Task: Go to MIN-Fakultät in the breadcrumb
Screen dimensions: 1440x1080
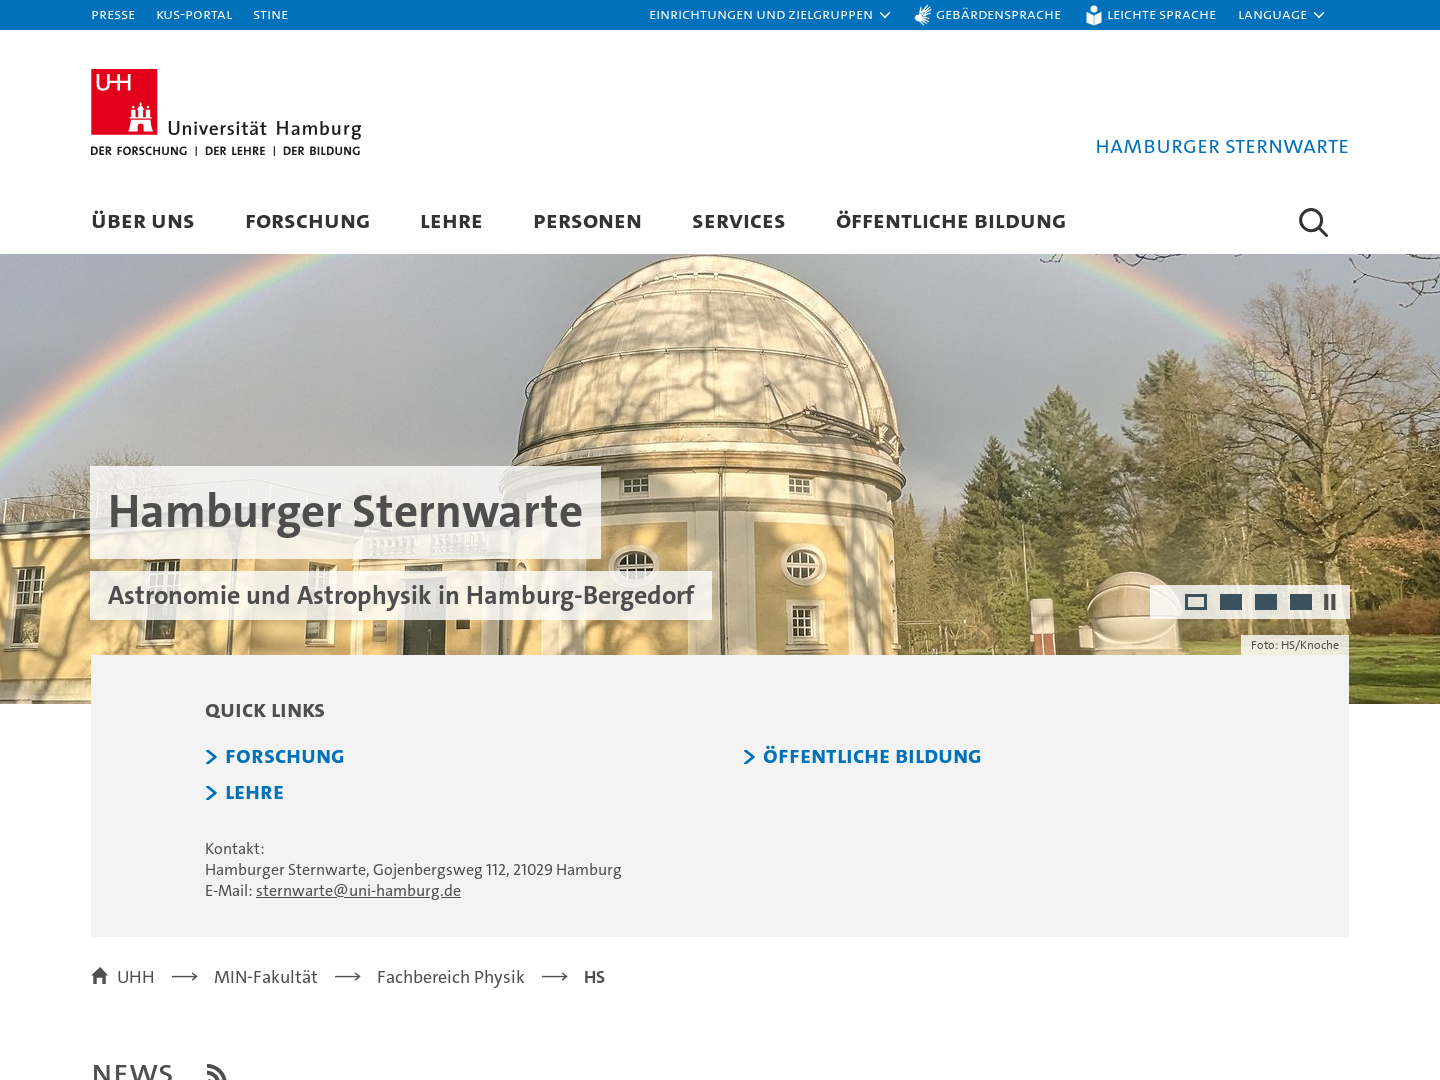Action: [x=266, y=977]
